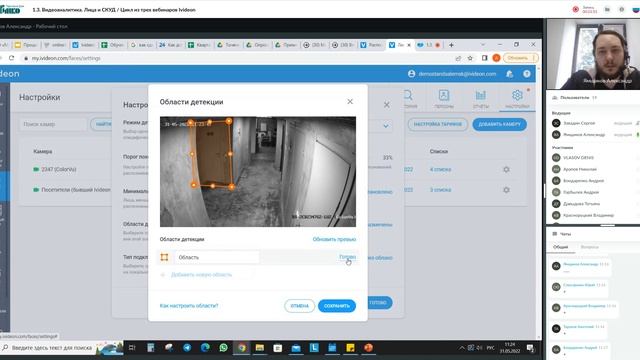Click the Обновить browser update button
This screenshot has height=360, width=640.
(520, 58)
